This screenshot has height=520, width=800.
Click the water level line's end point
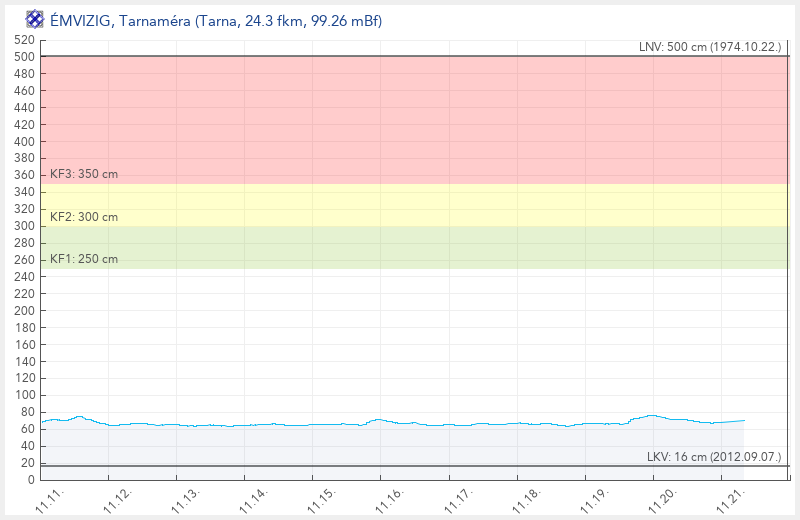[x=745, y=420]
